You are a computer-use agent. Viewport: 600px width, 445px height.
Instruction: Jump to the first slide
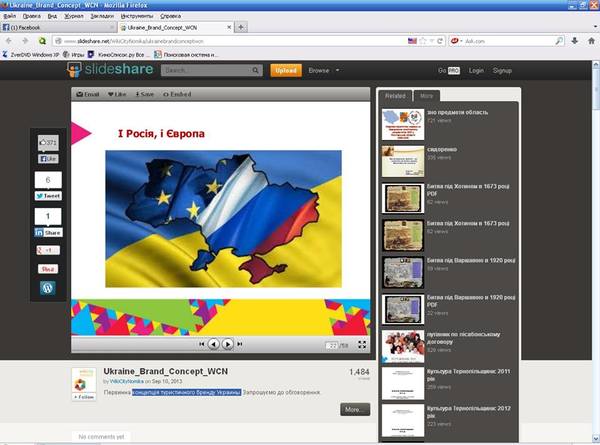tap(201, 344)
